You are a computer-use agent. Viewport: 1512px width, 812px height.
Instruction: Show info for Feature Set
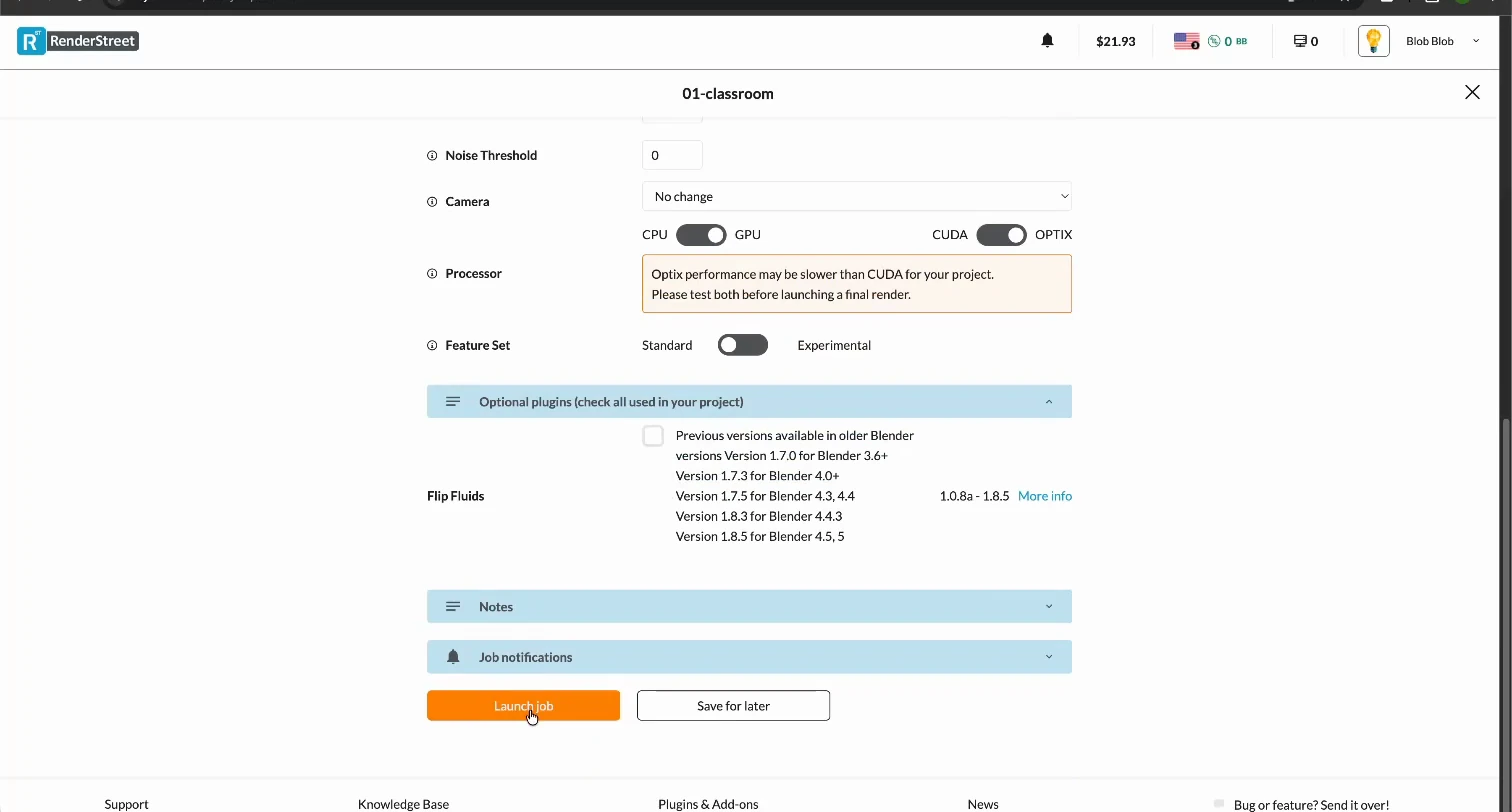click(x=432, y=346)
